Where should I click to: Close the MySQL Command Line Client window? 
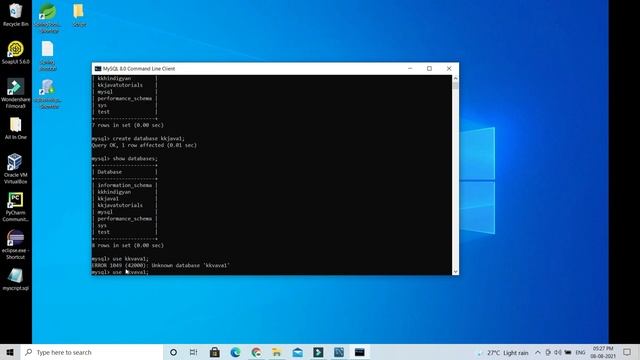(x=449, y=69)
